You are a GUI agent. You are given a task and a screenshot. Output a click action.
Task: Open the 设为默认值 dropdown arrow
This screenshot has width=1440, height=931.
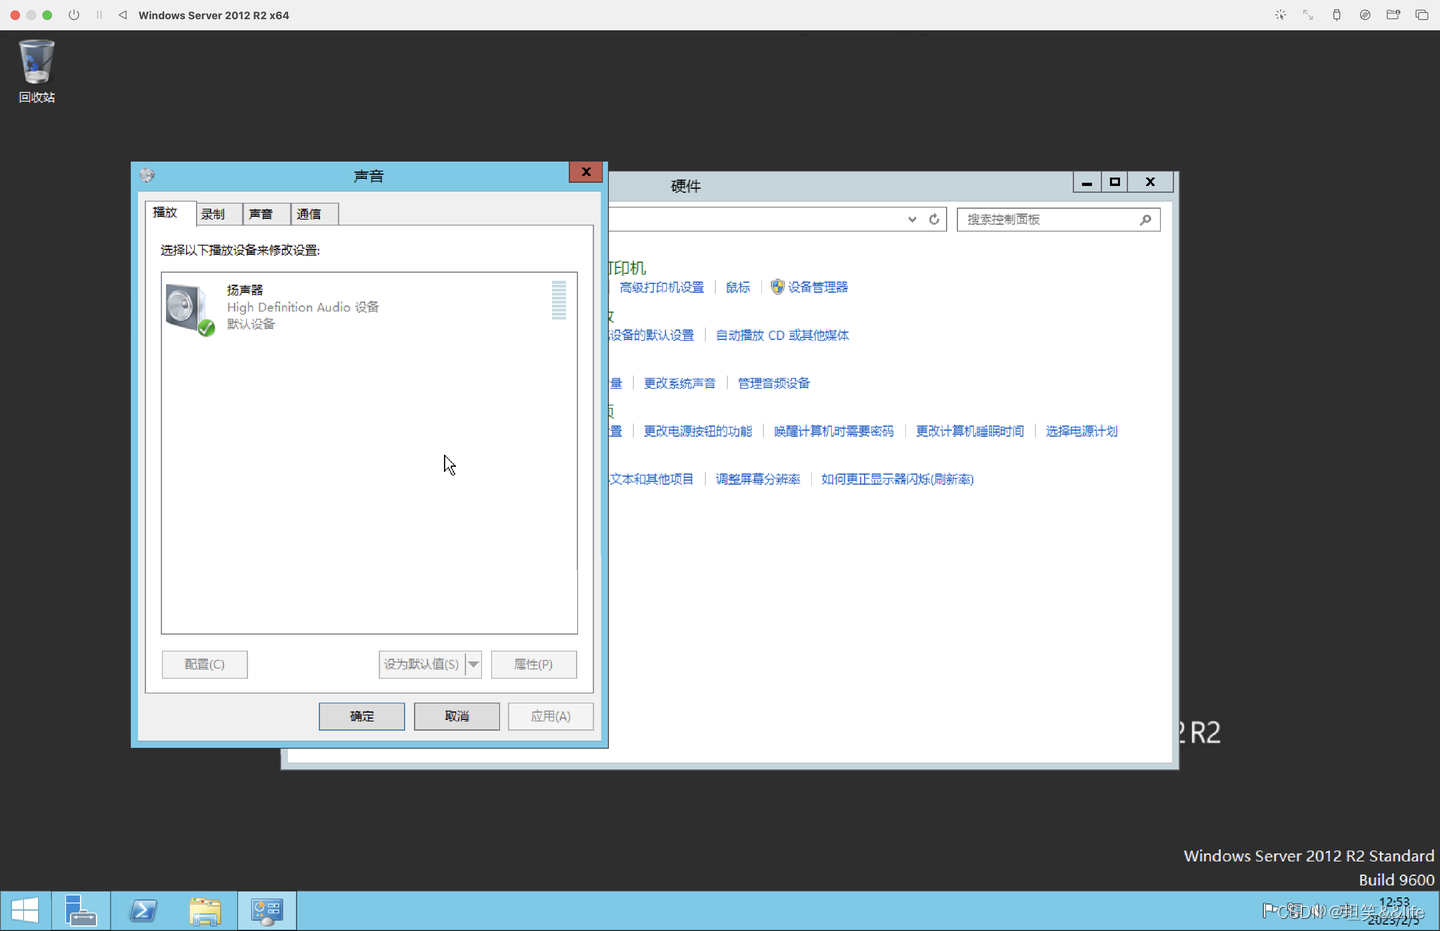click(474, 664)
